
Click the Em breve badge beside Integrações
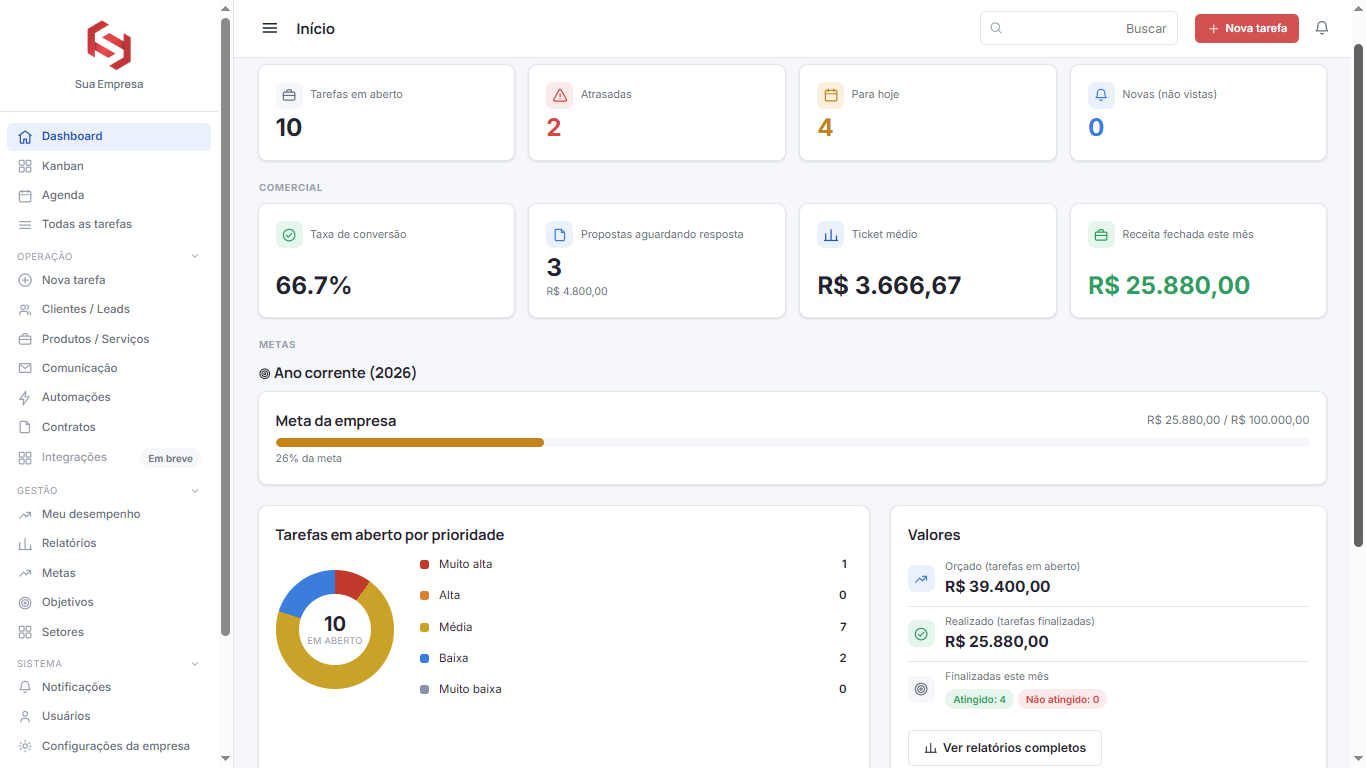170,459
